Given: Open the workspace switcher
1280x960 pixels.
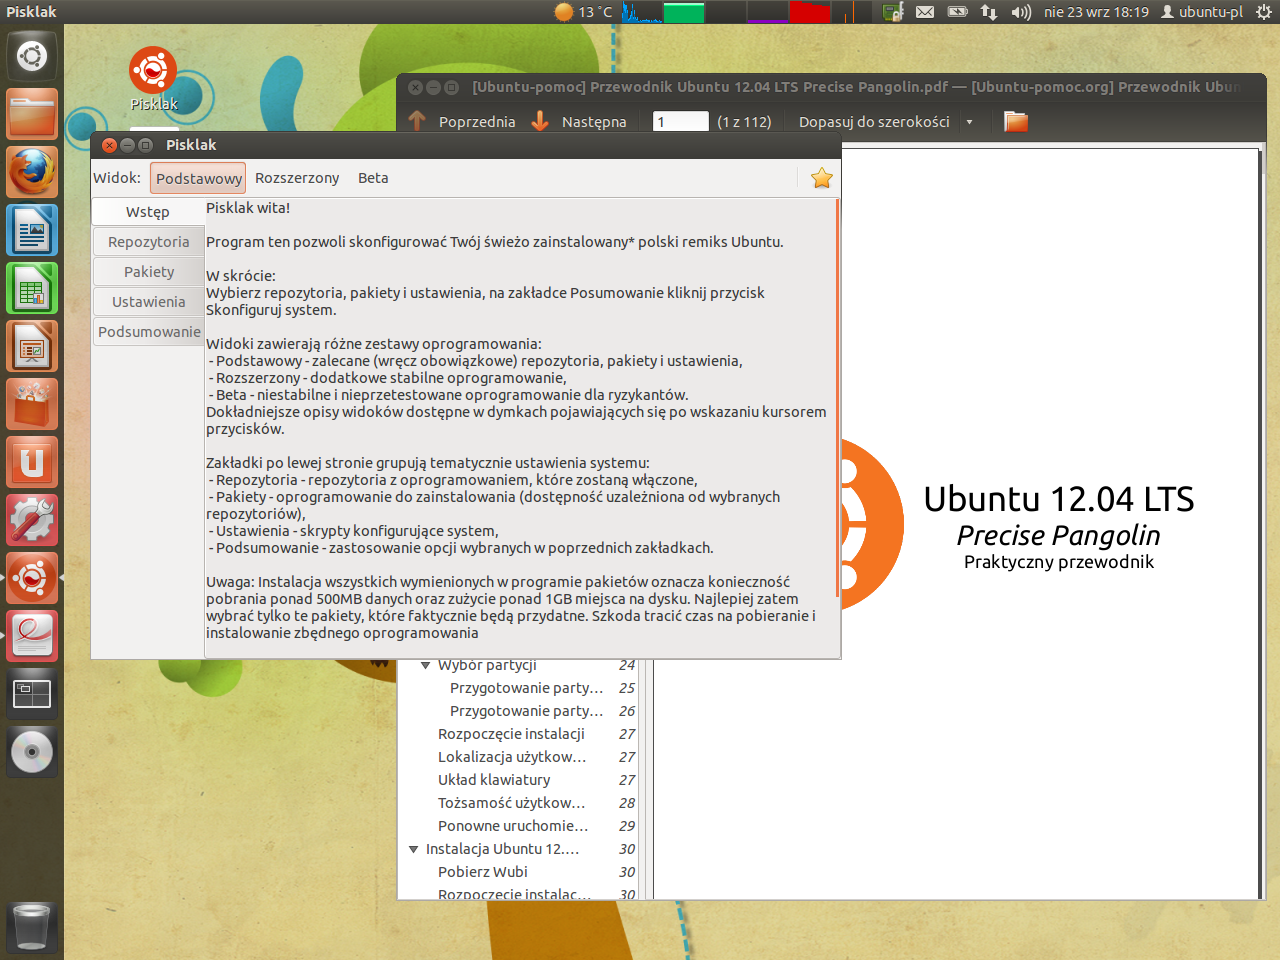Looking at the screenshot, I should [32, 694].
